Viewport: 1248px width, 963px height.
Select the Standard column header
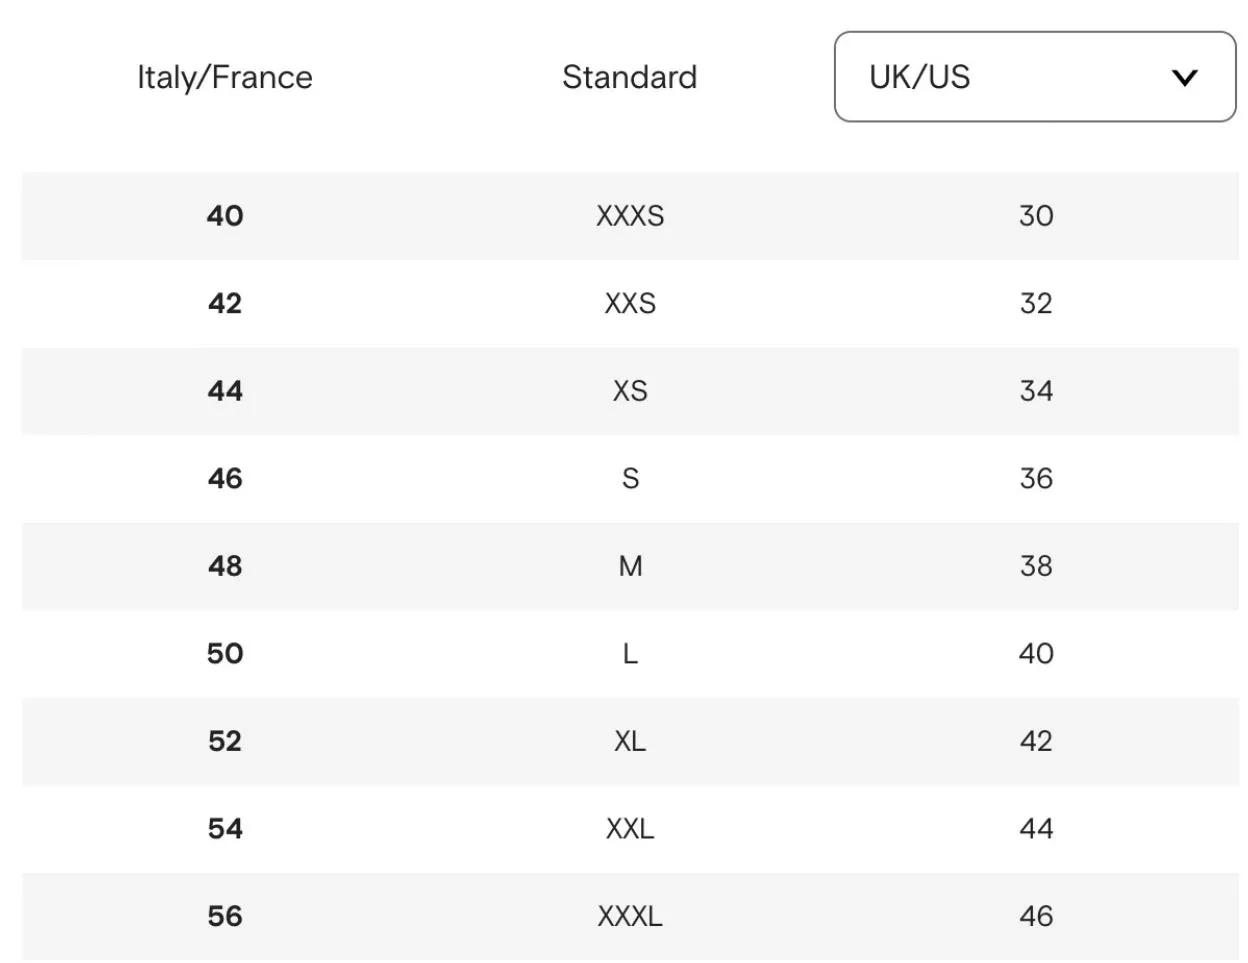pos(630,77)
